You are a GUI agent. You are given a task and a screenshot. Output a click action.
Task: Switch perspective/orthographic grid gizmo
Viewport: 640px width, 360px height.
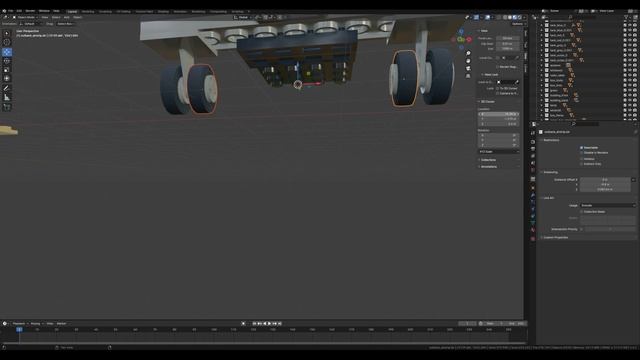click(x=468, y=76)
